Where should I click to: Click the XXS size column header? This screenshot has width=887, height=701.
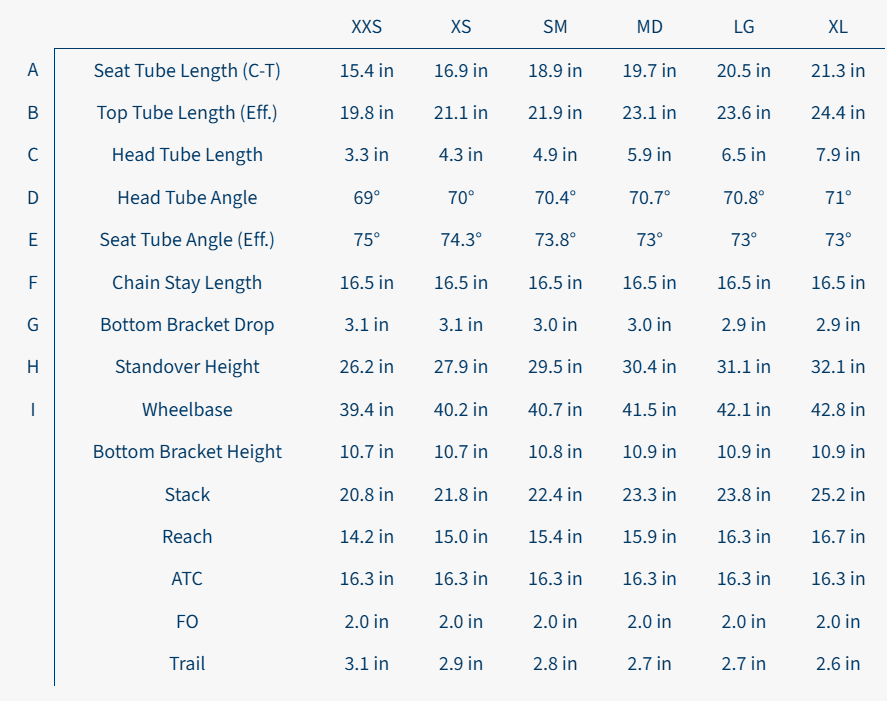(x=366, y=27)
